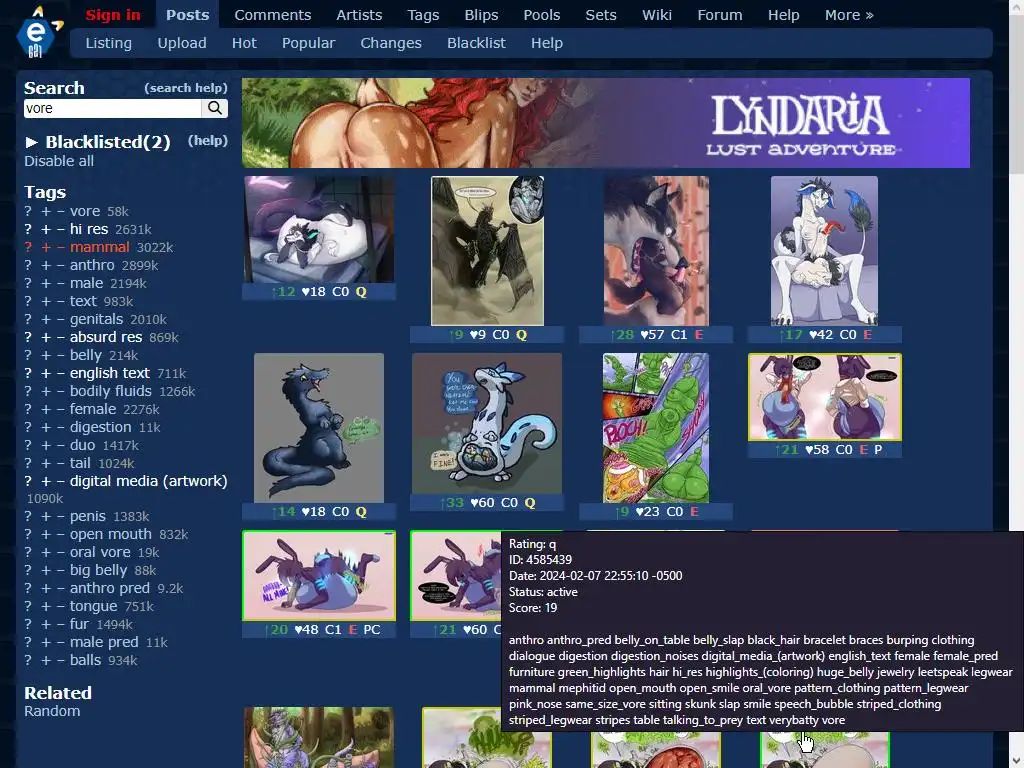This screenshot has height=768, width=1024.
Task: Include open mouth tag with plus icon
Action: [46, 534]
